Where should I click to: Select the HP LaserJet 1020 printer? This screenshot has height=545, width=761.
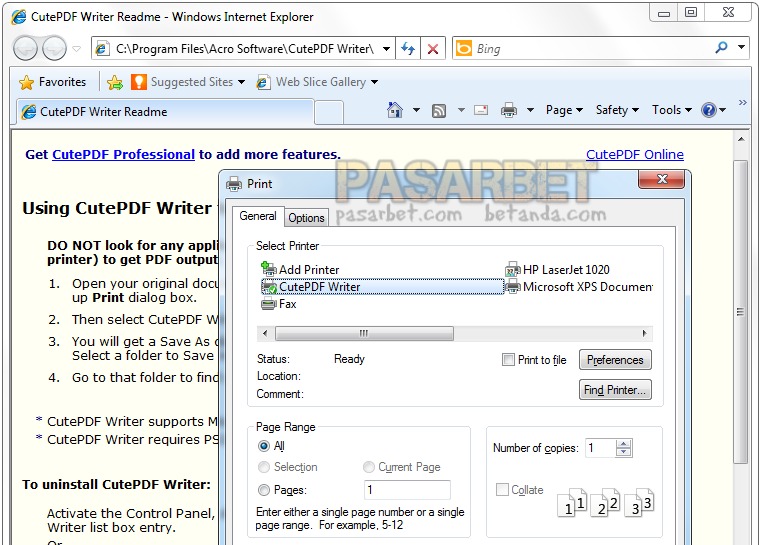point(557,269)
